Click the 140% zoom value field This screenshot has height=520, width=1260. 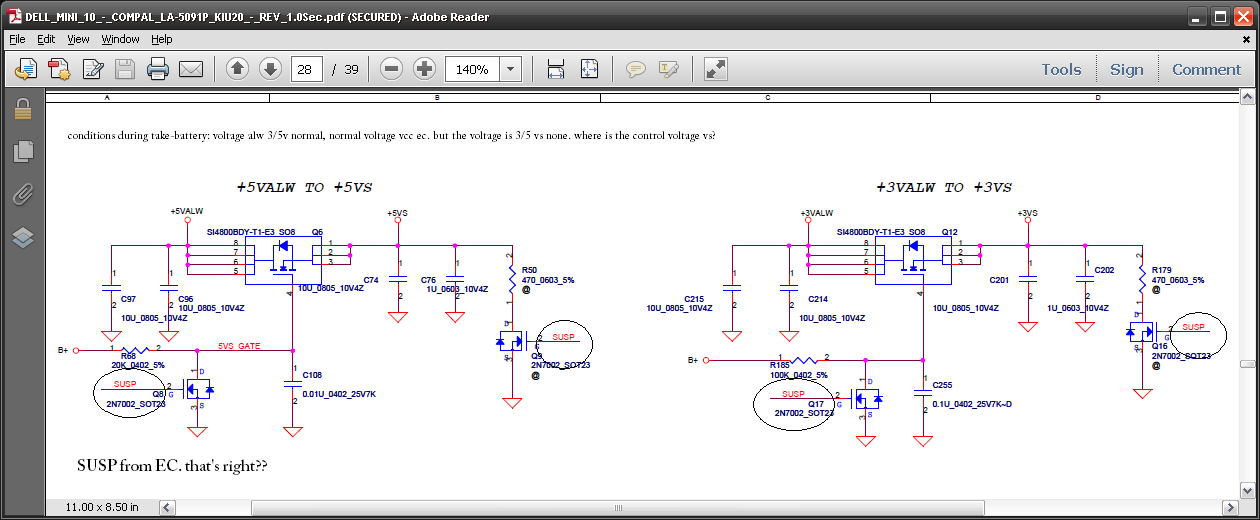[x=473, y=69]
